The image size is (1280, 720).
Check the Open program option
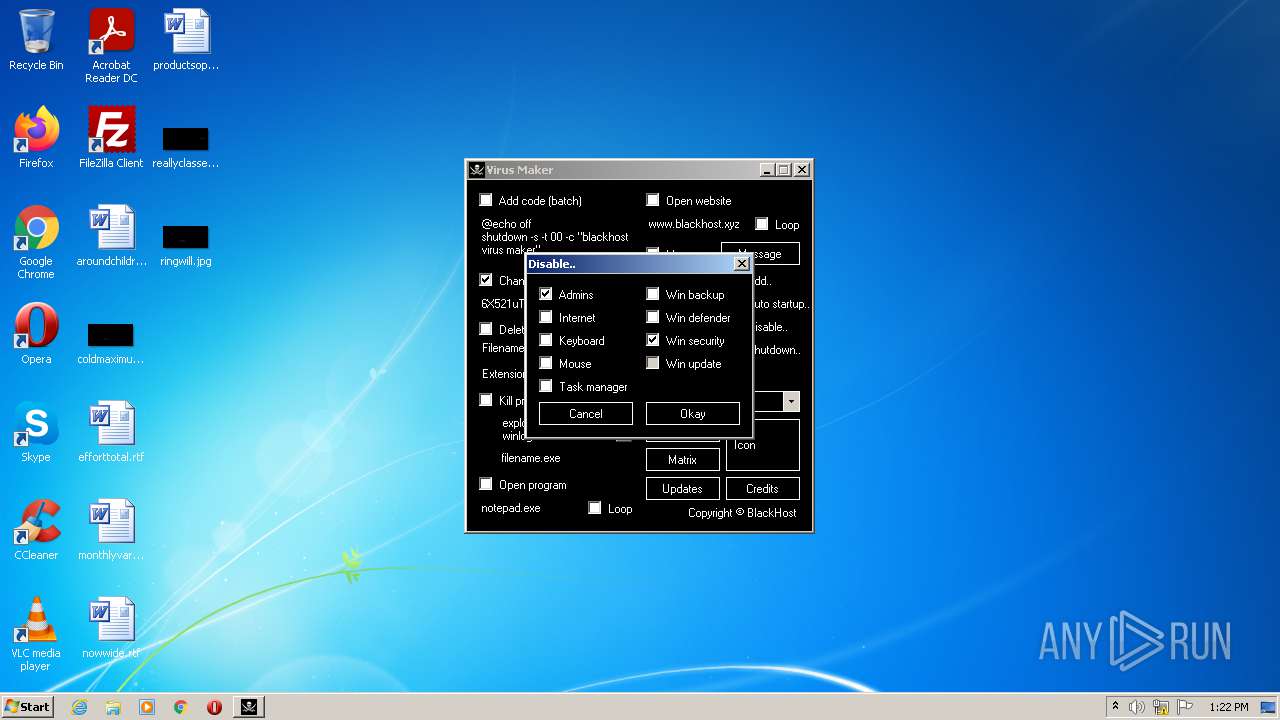pos(486,484)
